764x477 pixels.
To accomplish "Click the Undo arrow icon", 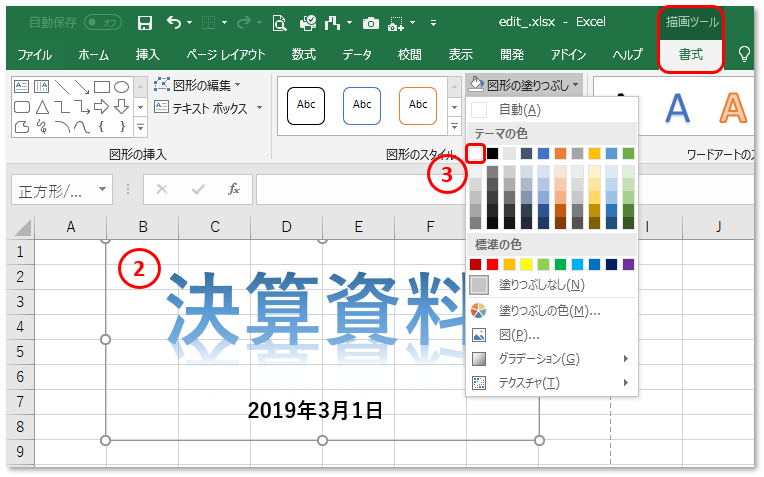I will (x=174, y=22).
